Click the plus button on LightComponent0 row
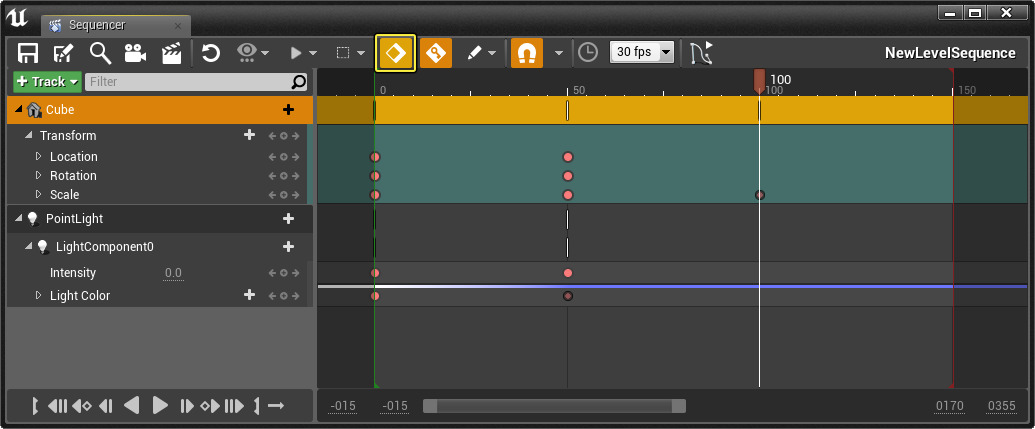Image resolution: width=1035 pixels, height=429 pixels. [288, 247]
